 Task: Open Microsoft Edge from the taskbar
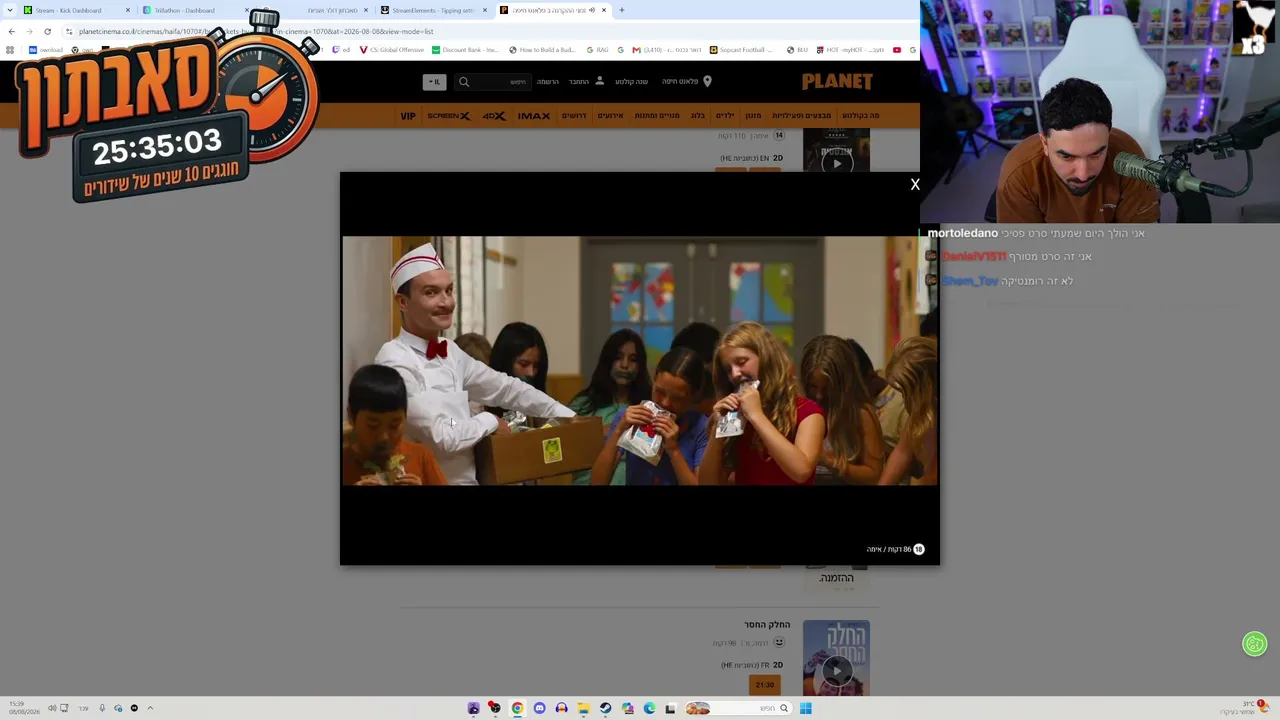point(649,708)
